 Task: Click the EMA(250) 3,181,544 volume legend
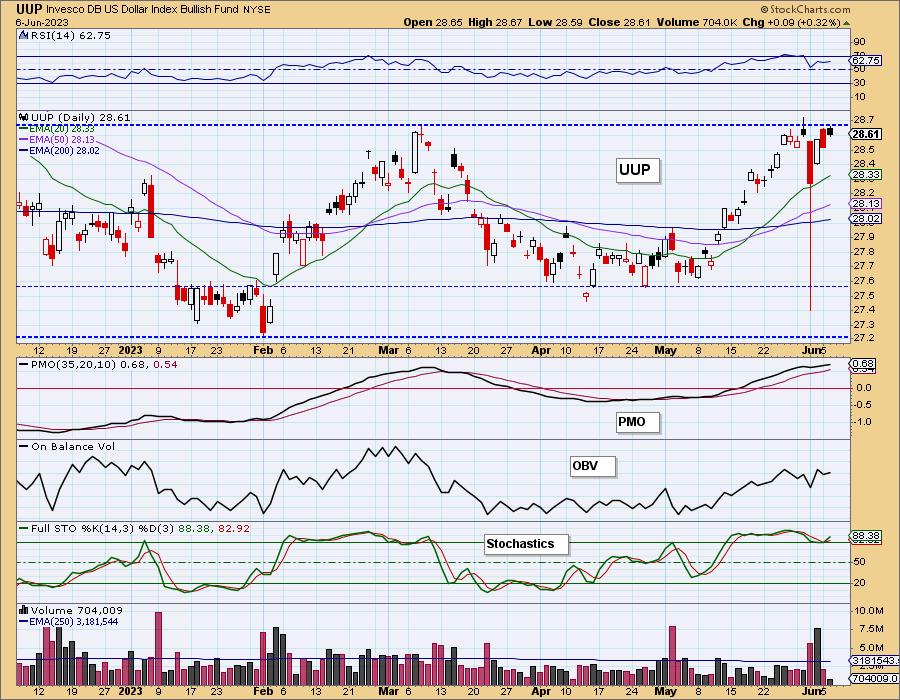click(x=69, y=621)
